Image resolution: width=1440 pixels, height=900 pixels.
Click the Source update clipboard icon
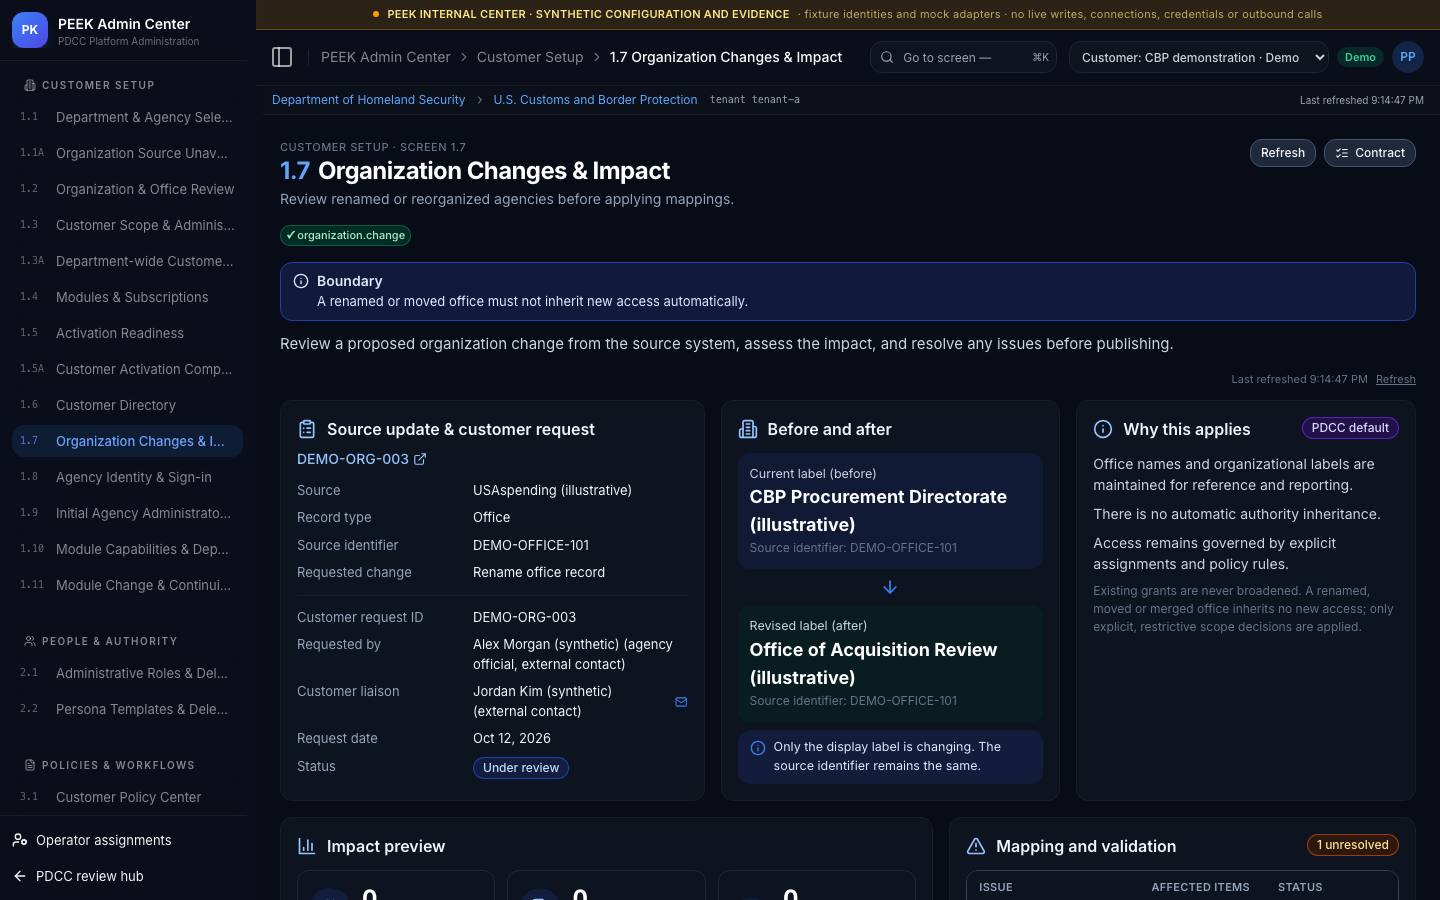coord(307,429)
